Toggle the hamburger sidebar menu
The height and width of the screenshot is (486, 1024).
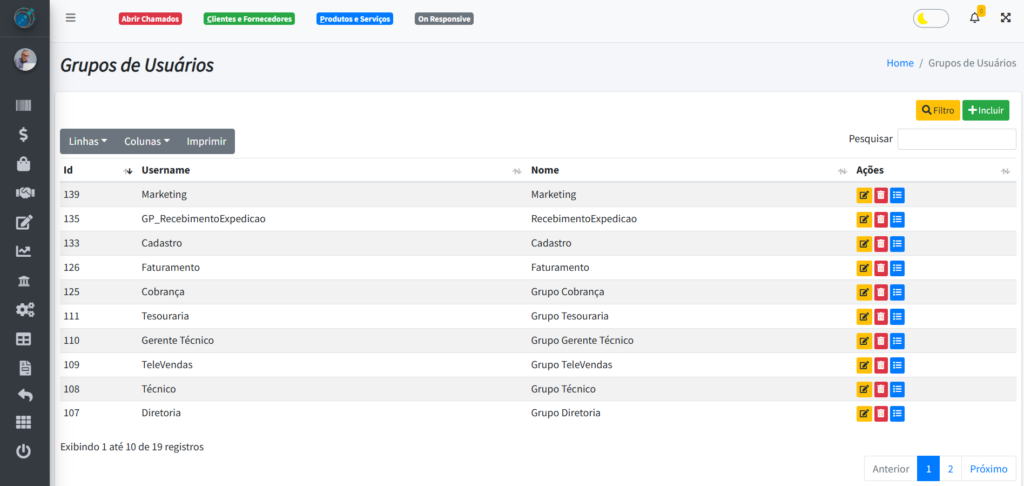pyautogui.click(x=70, y=18)
